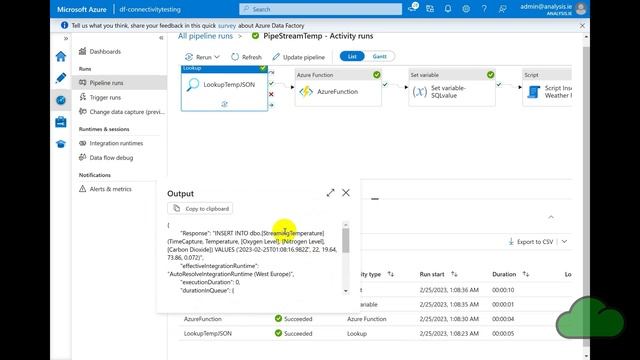Click the All pipeline runs breadcrumb
Image resolution: width=640 pixels, height=360 pixels.
(205, 36)
